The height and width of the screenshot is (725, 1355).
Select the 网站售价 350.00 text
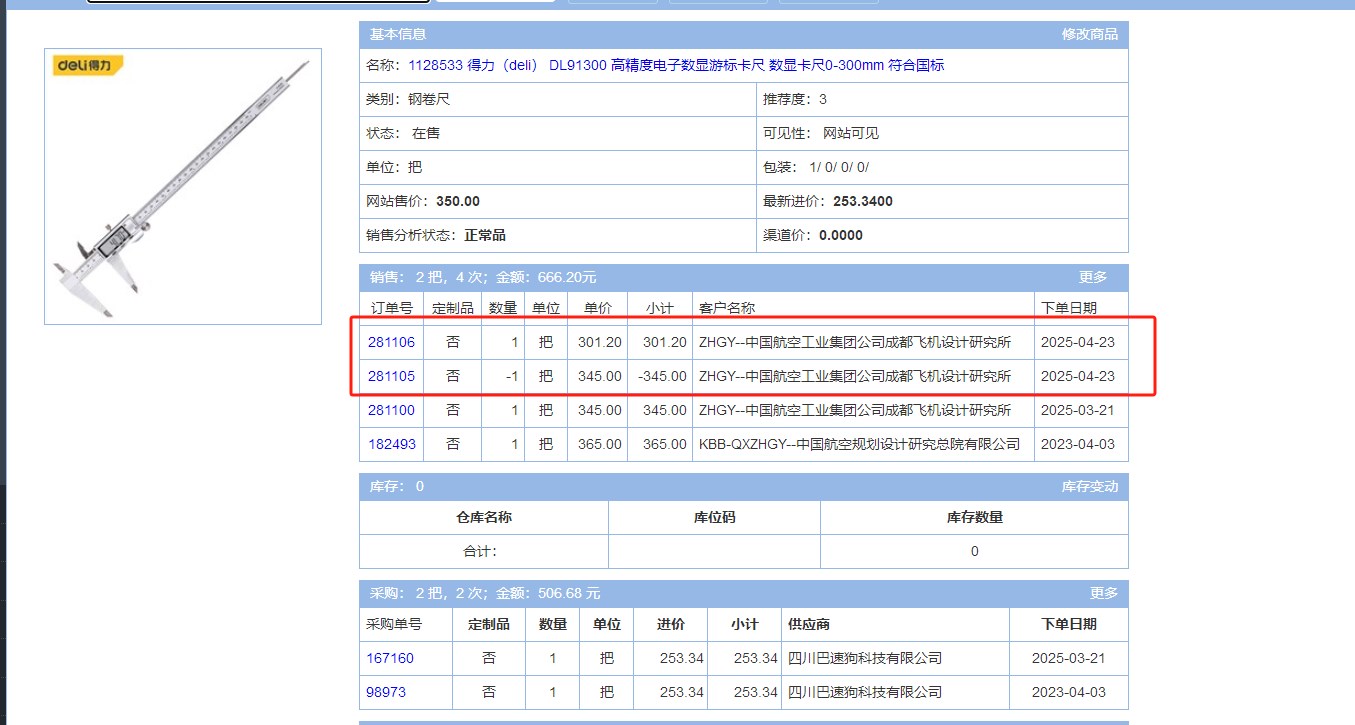pos(423,201)
